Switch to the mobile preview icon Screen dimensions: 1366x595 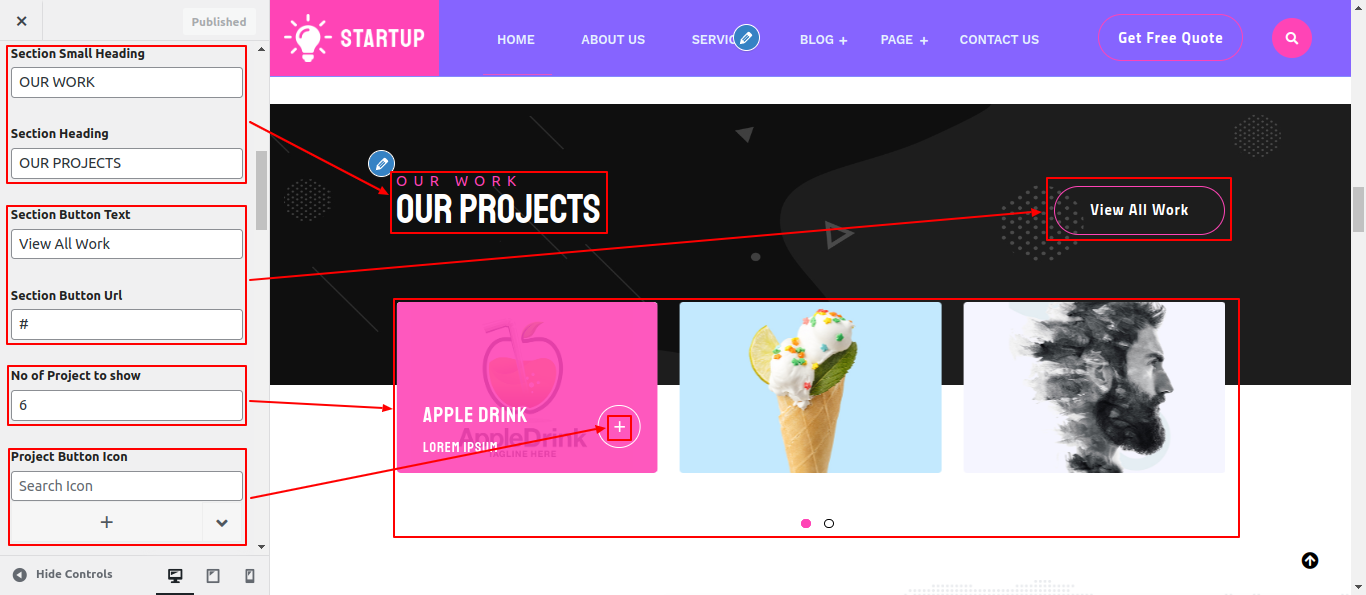pos(250,575)
